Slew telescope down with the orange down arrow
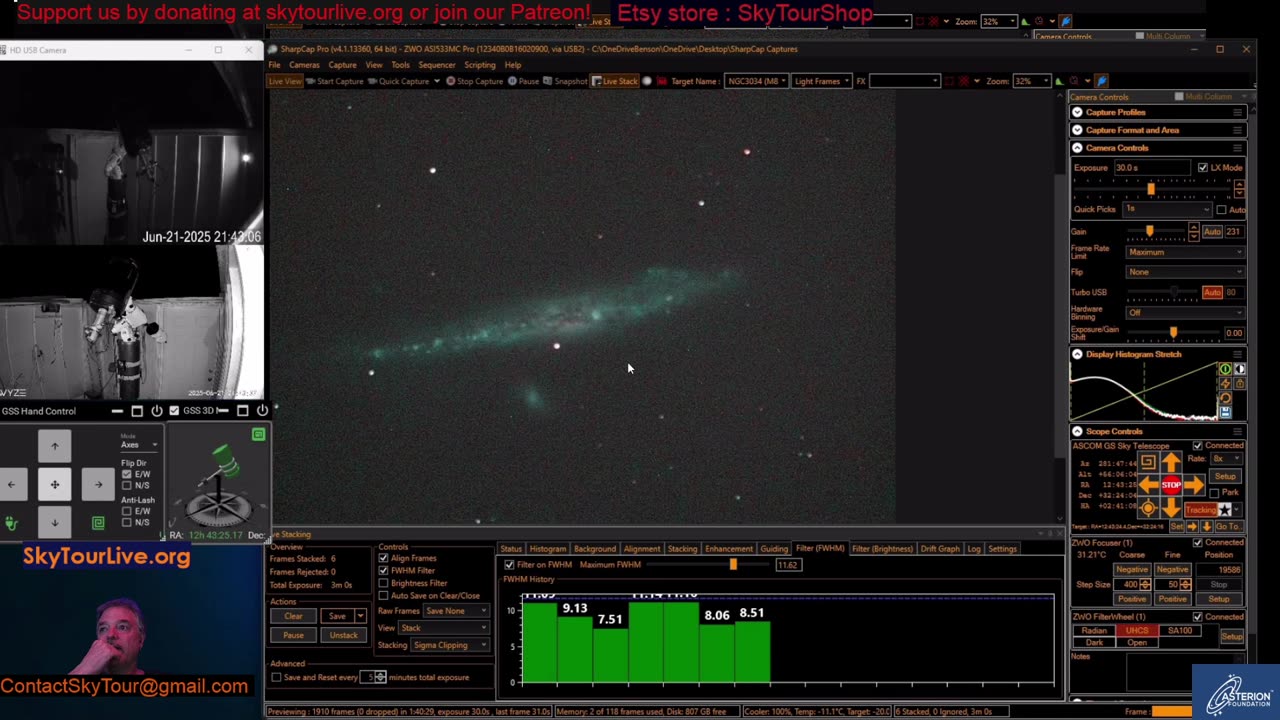The height and width of the screenshot is (720, 1280). coord(1171,507)
